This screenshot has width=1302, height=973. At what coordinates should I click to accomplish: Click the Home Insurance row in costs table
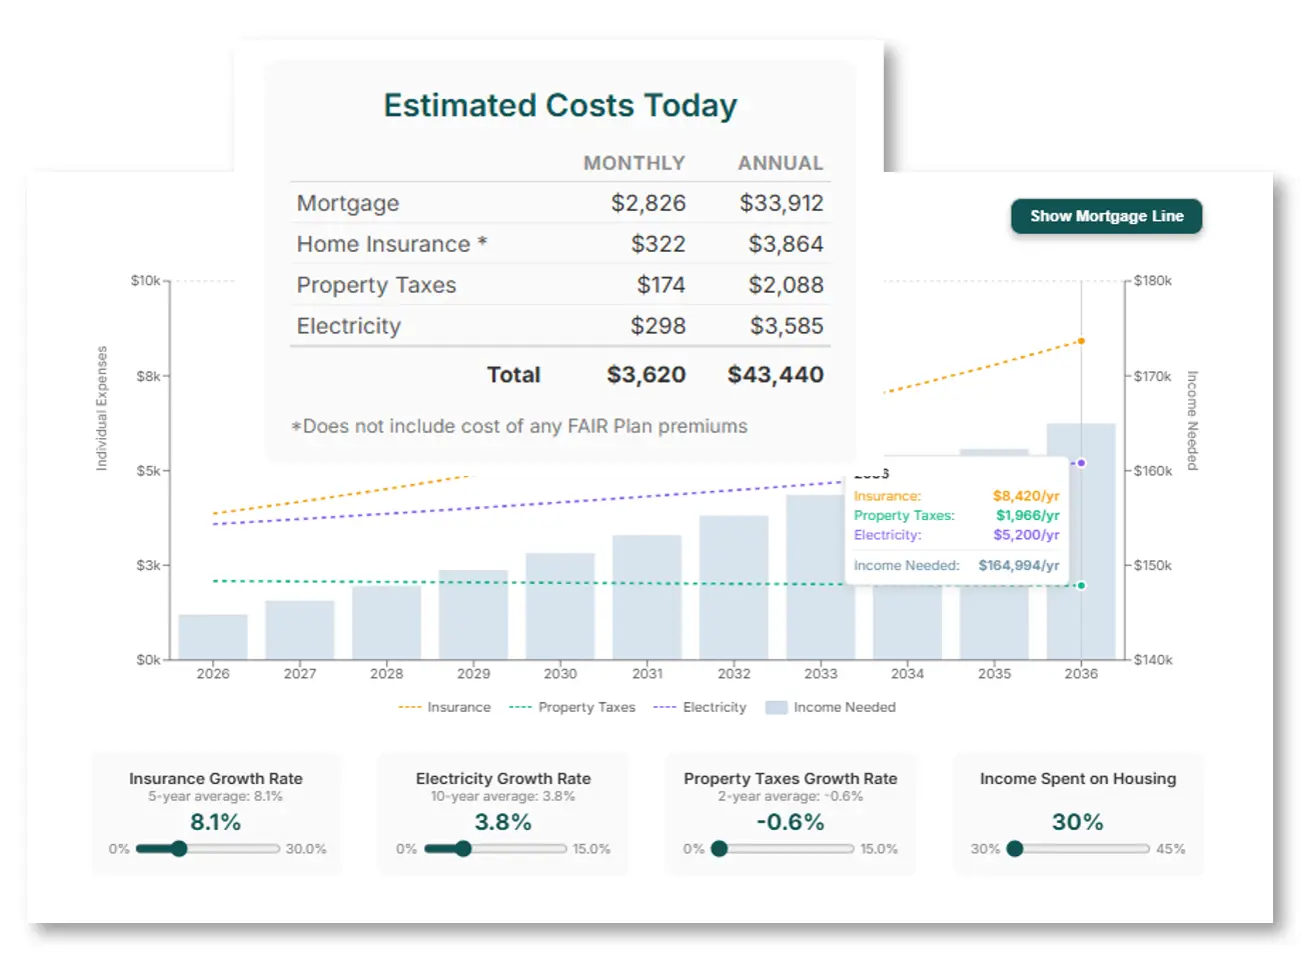pyautogui.click(x=560, y=244)
